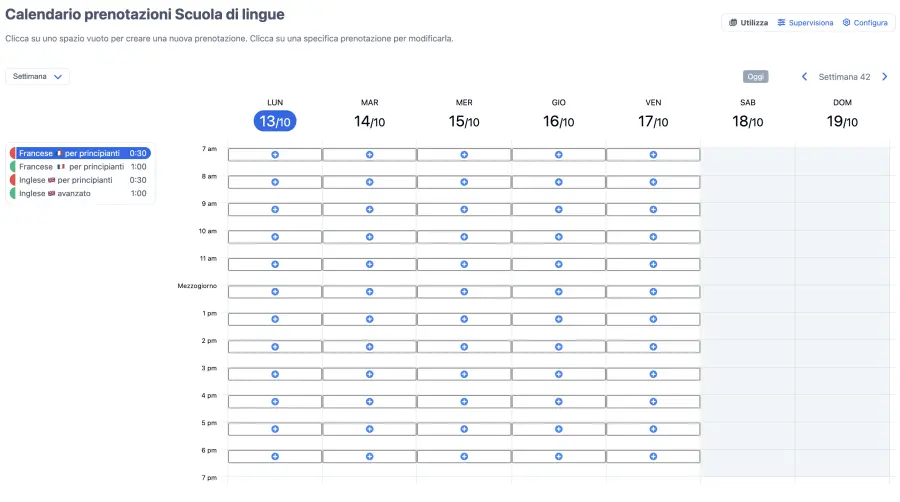Open the Settimana view dropdown
Screen dimensions: 900x502
[x=38, y=77]
